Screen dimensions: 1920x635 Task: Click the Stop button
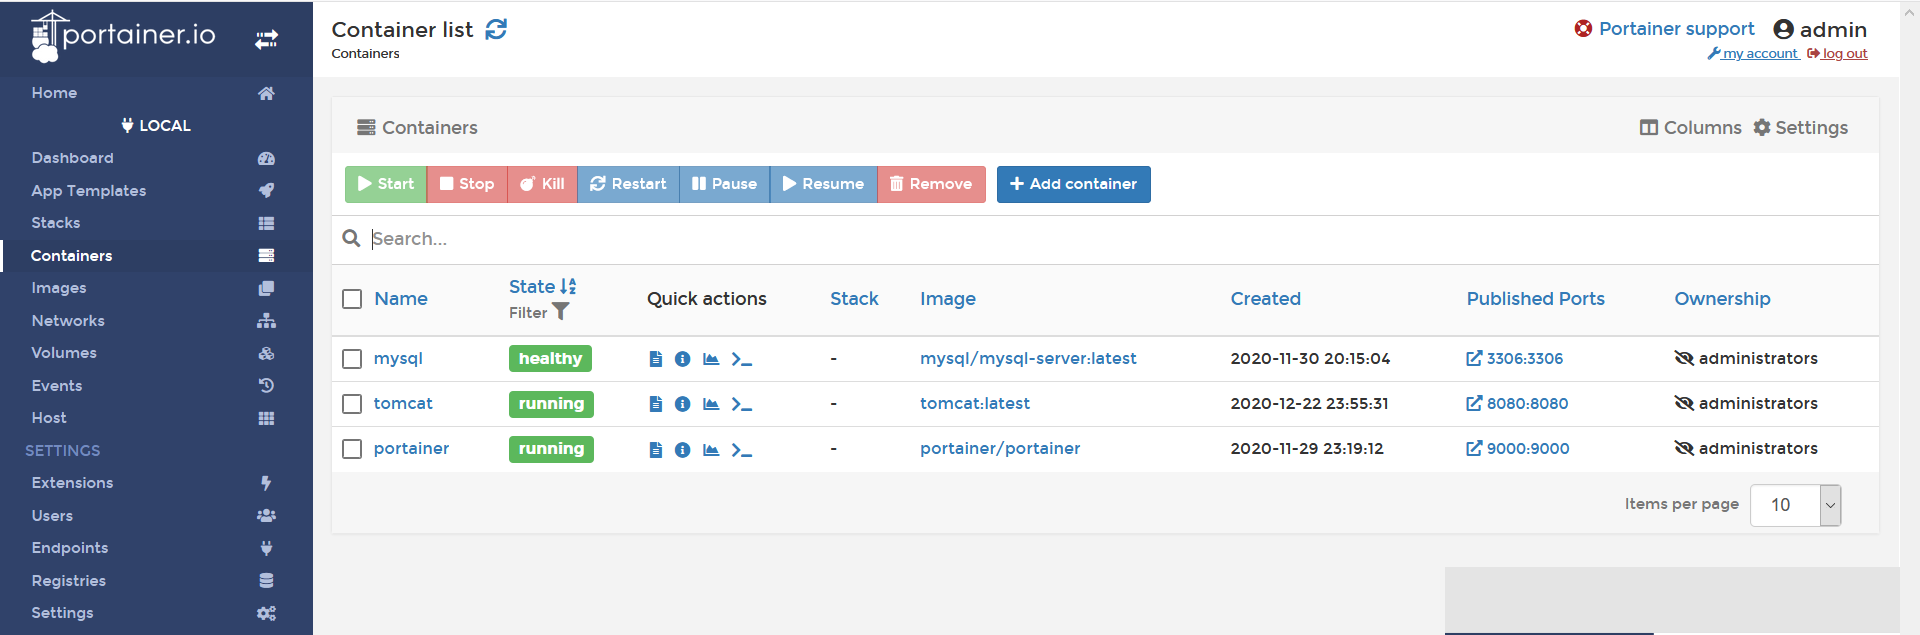467,184
